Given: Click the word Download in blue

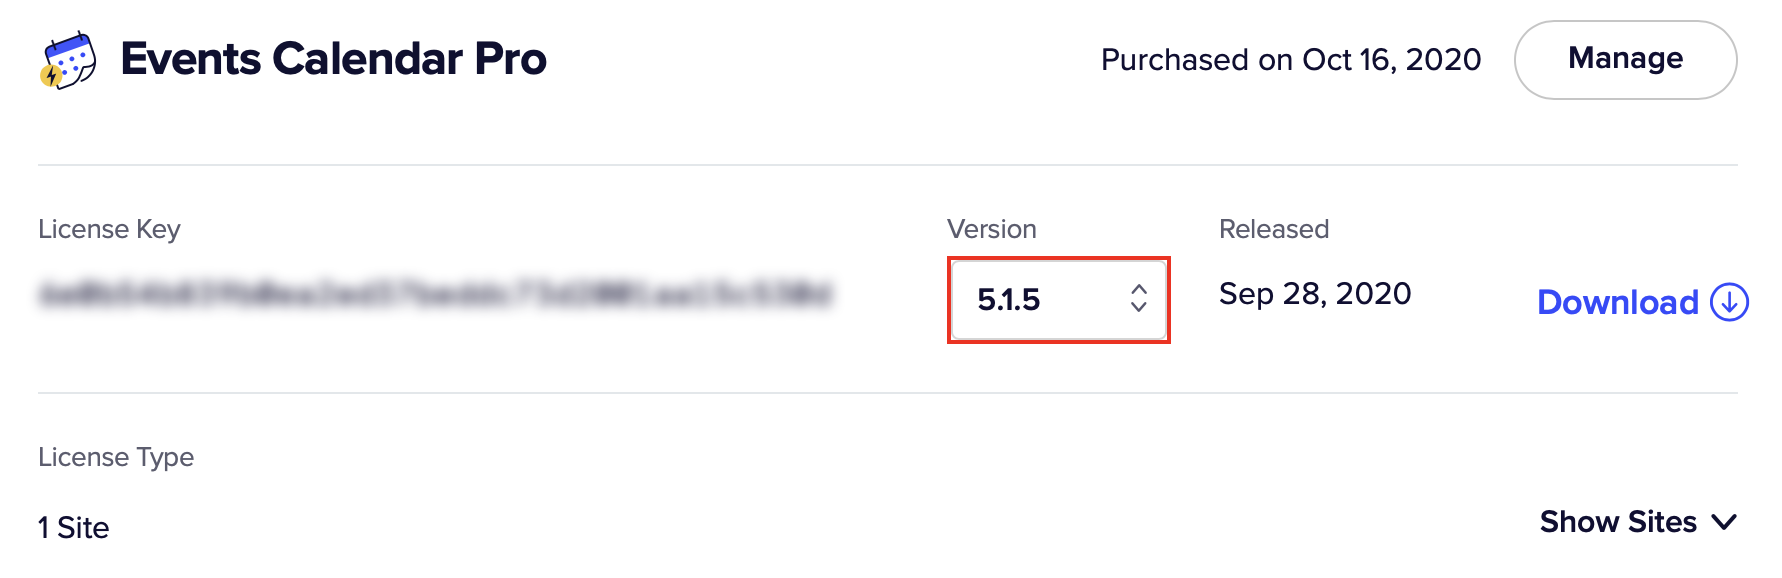Looking at the screenshot, I should [1618, 302].
